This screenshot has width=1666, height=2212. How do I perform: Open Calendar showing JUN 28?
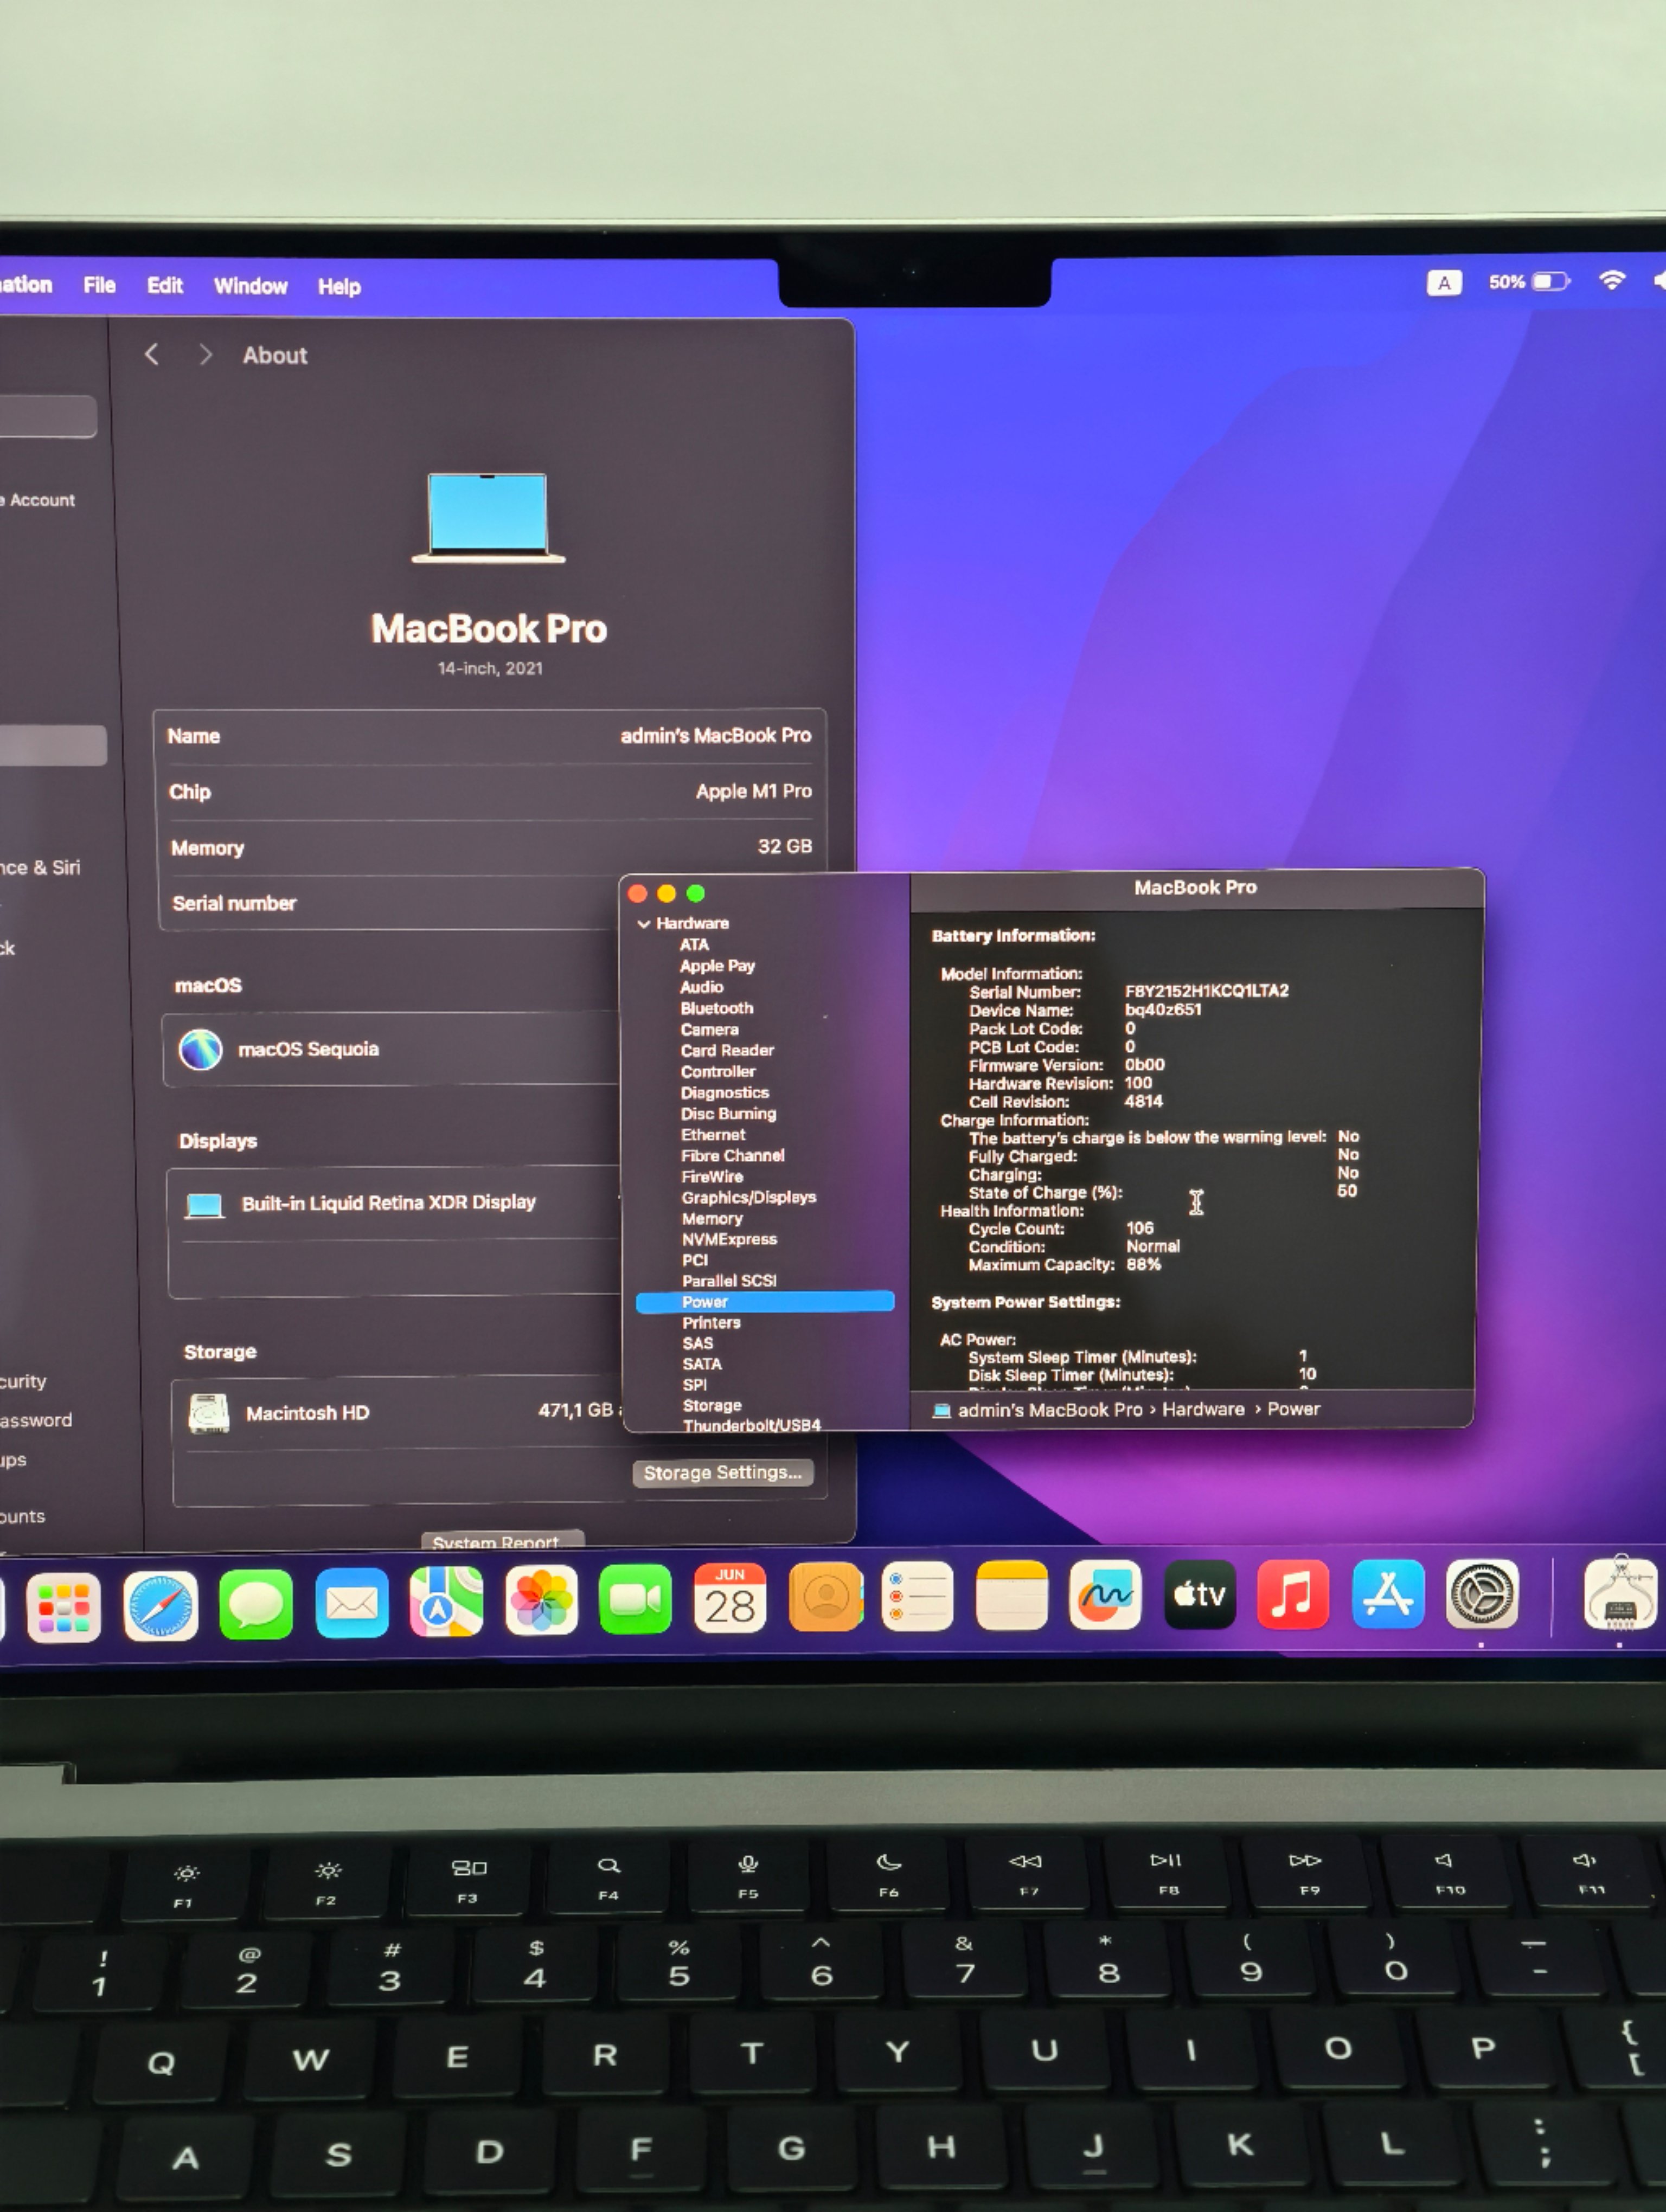tap(729, 1599)
